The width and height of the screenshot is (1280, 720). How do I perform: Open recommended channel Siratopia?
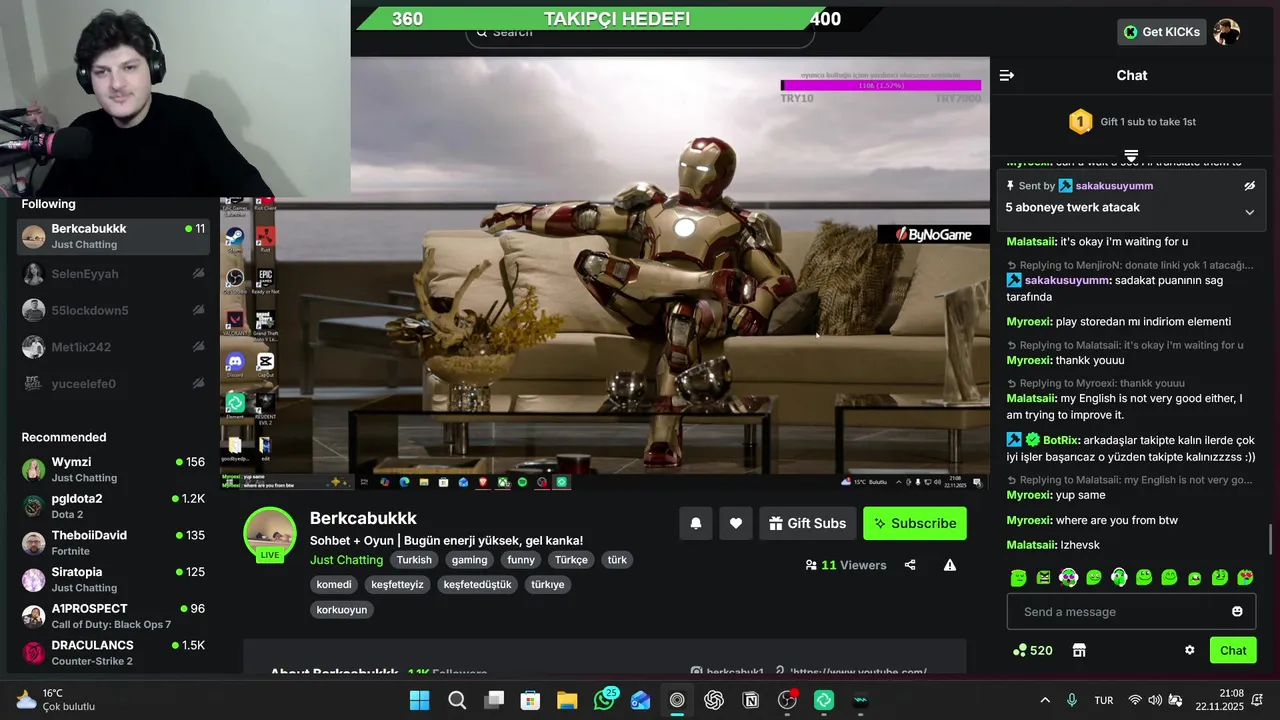tap(115, 579)
